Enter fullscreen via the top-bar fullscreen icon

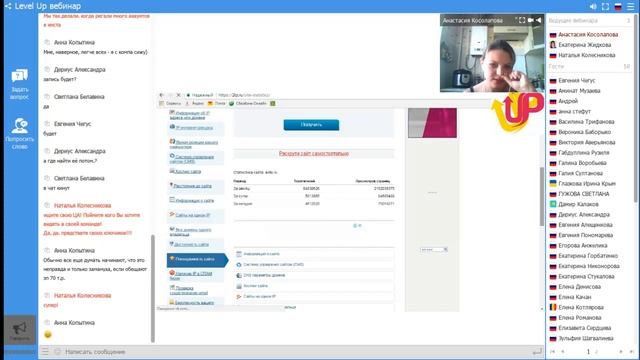click(605, 7)
